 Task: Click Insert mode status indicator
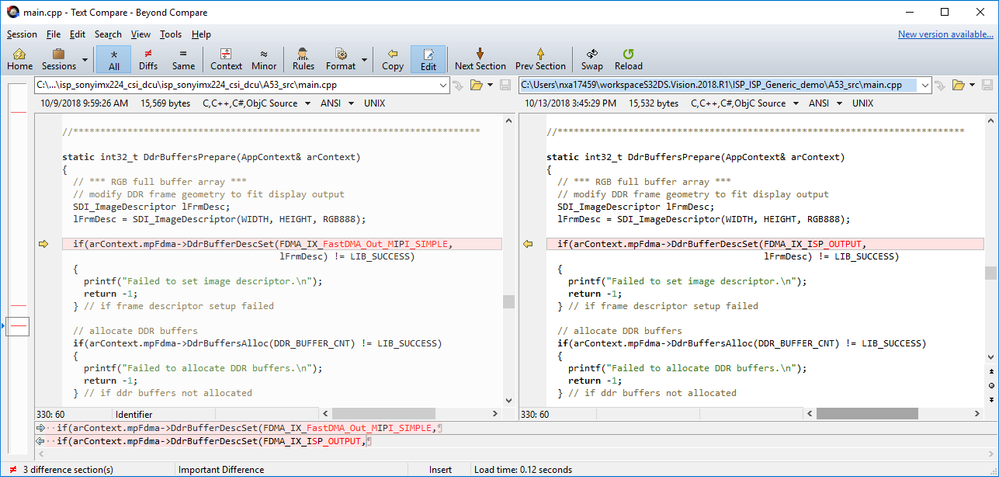[440, 469]
